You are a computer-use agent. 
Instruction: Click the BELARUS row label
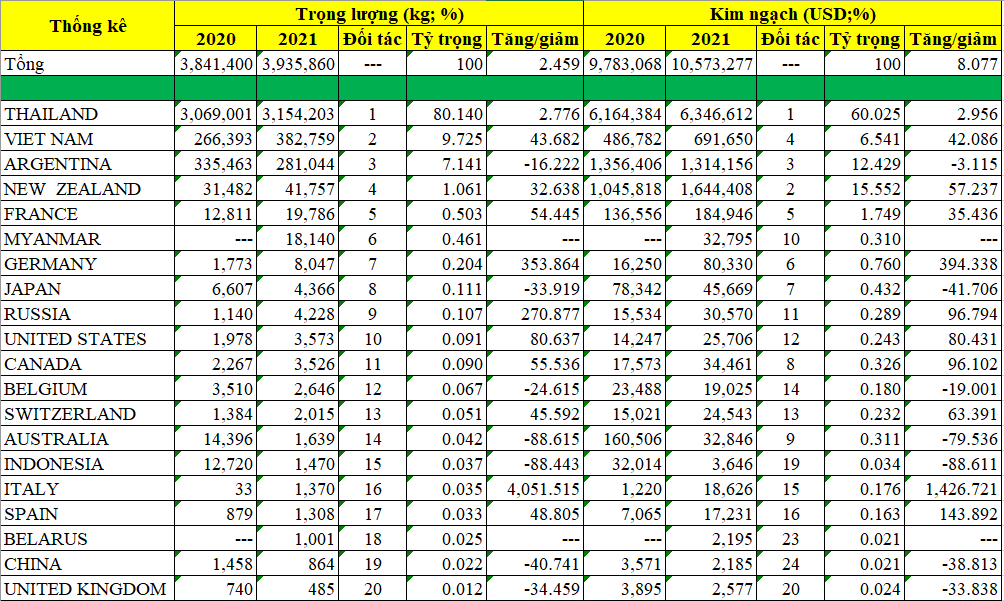coord(88,538)
